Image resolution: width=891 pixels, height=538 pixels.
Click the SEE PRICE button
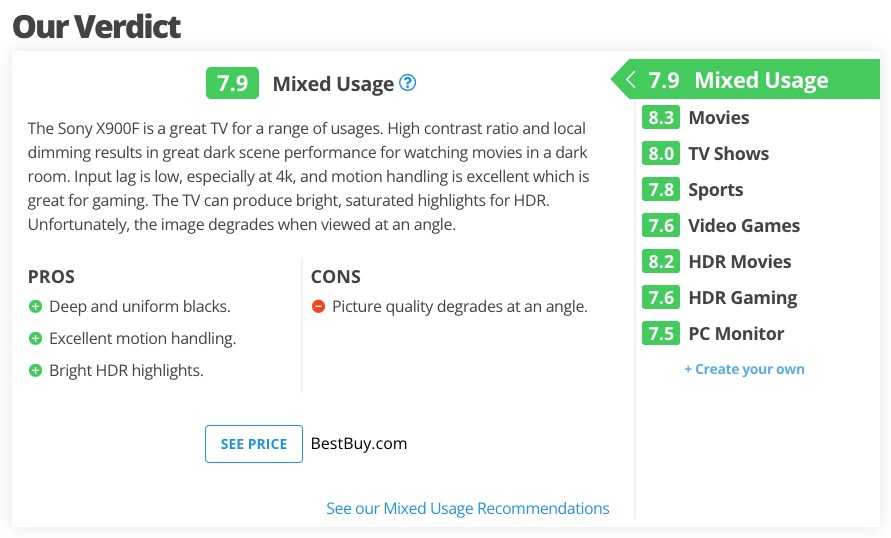[x=254, y=444]
